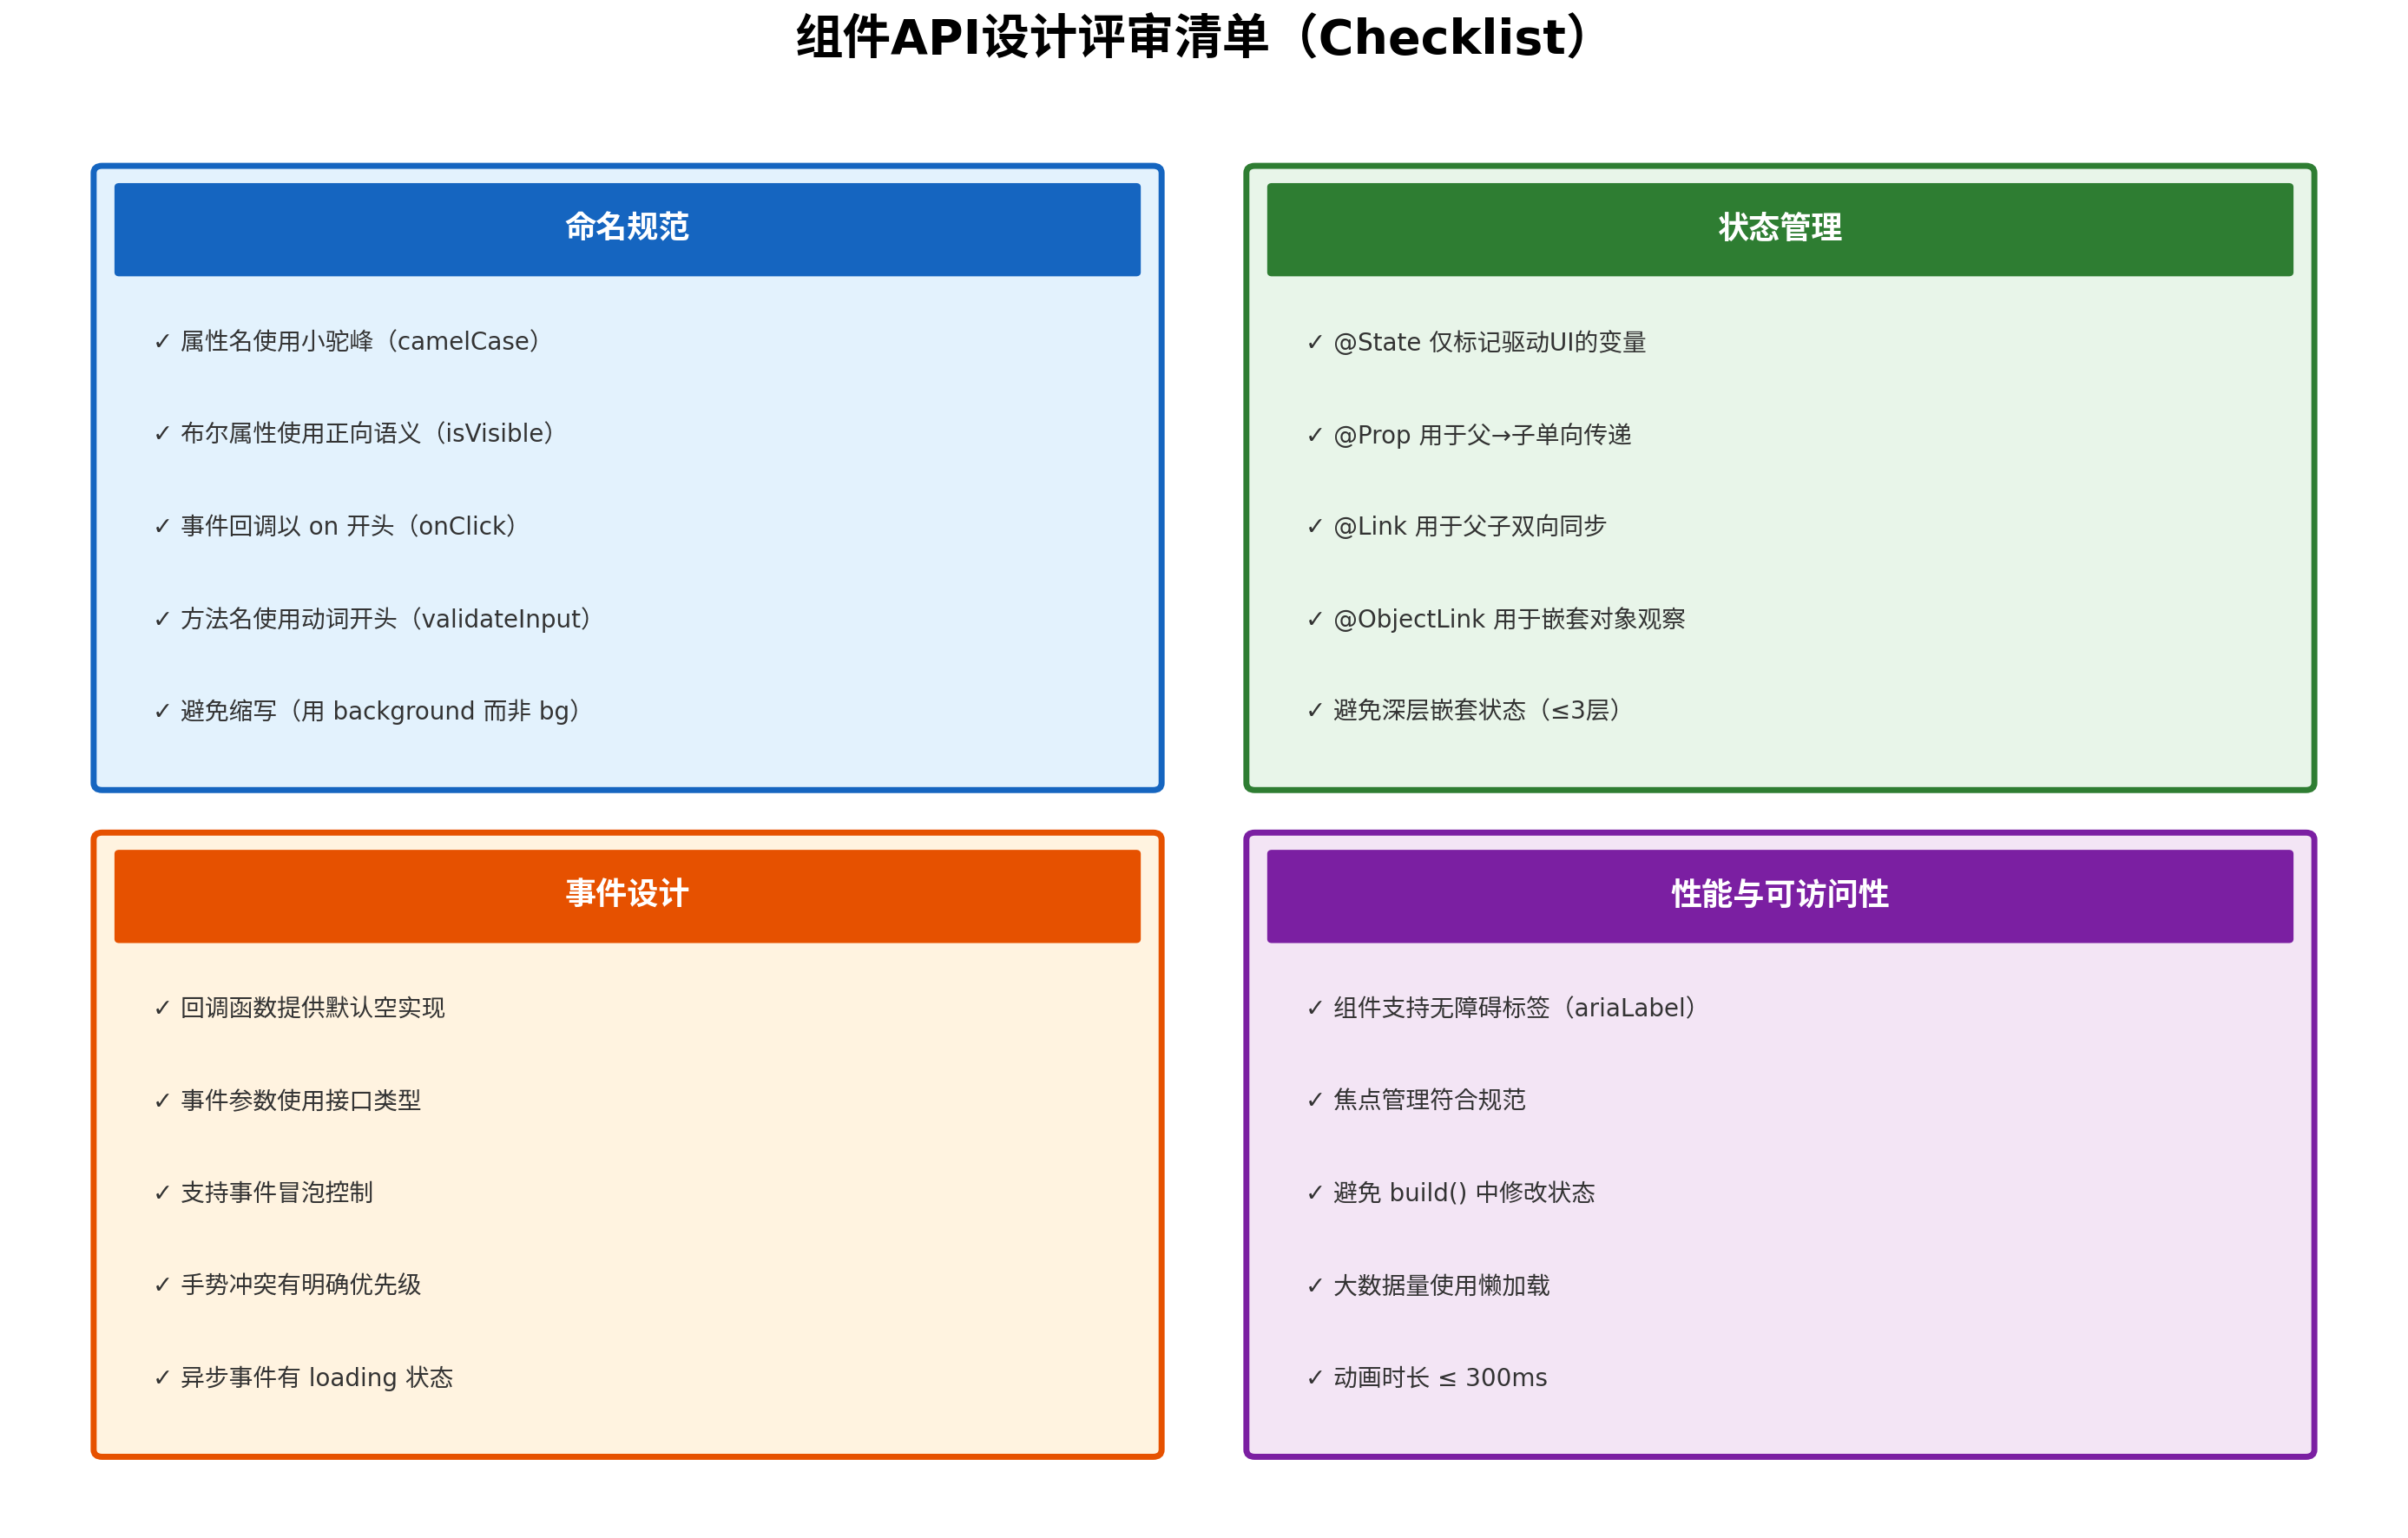Click item 动画时长 ≤ 300ms

point(1427,1378)
